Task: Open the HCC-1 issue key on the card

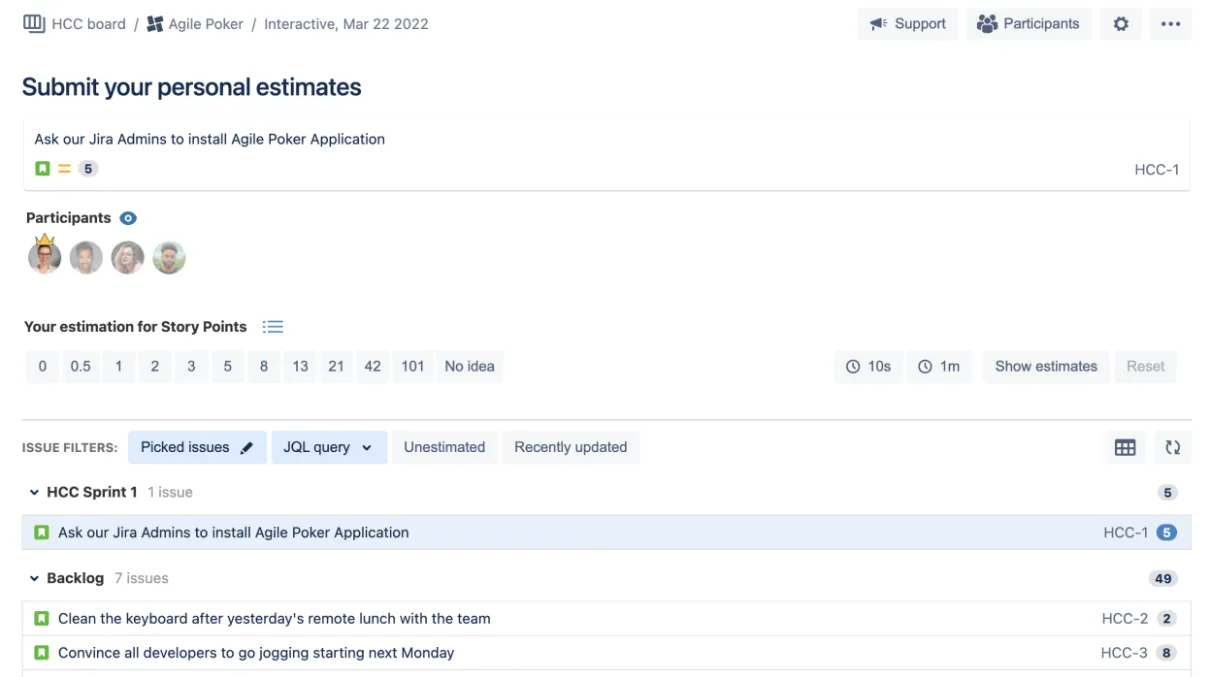Action: (x=1157, y=169)
